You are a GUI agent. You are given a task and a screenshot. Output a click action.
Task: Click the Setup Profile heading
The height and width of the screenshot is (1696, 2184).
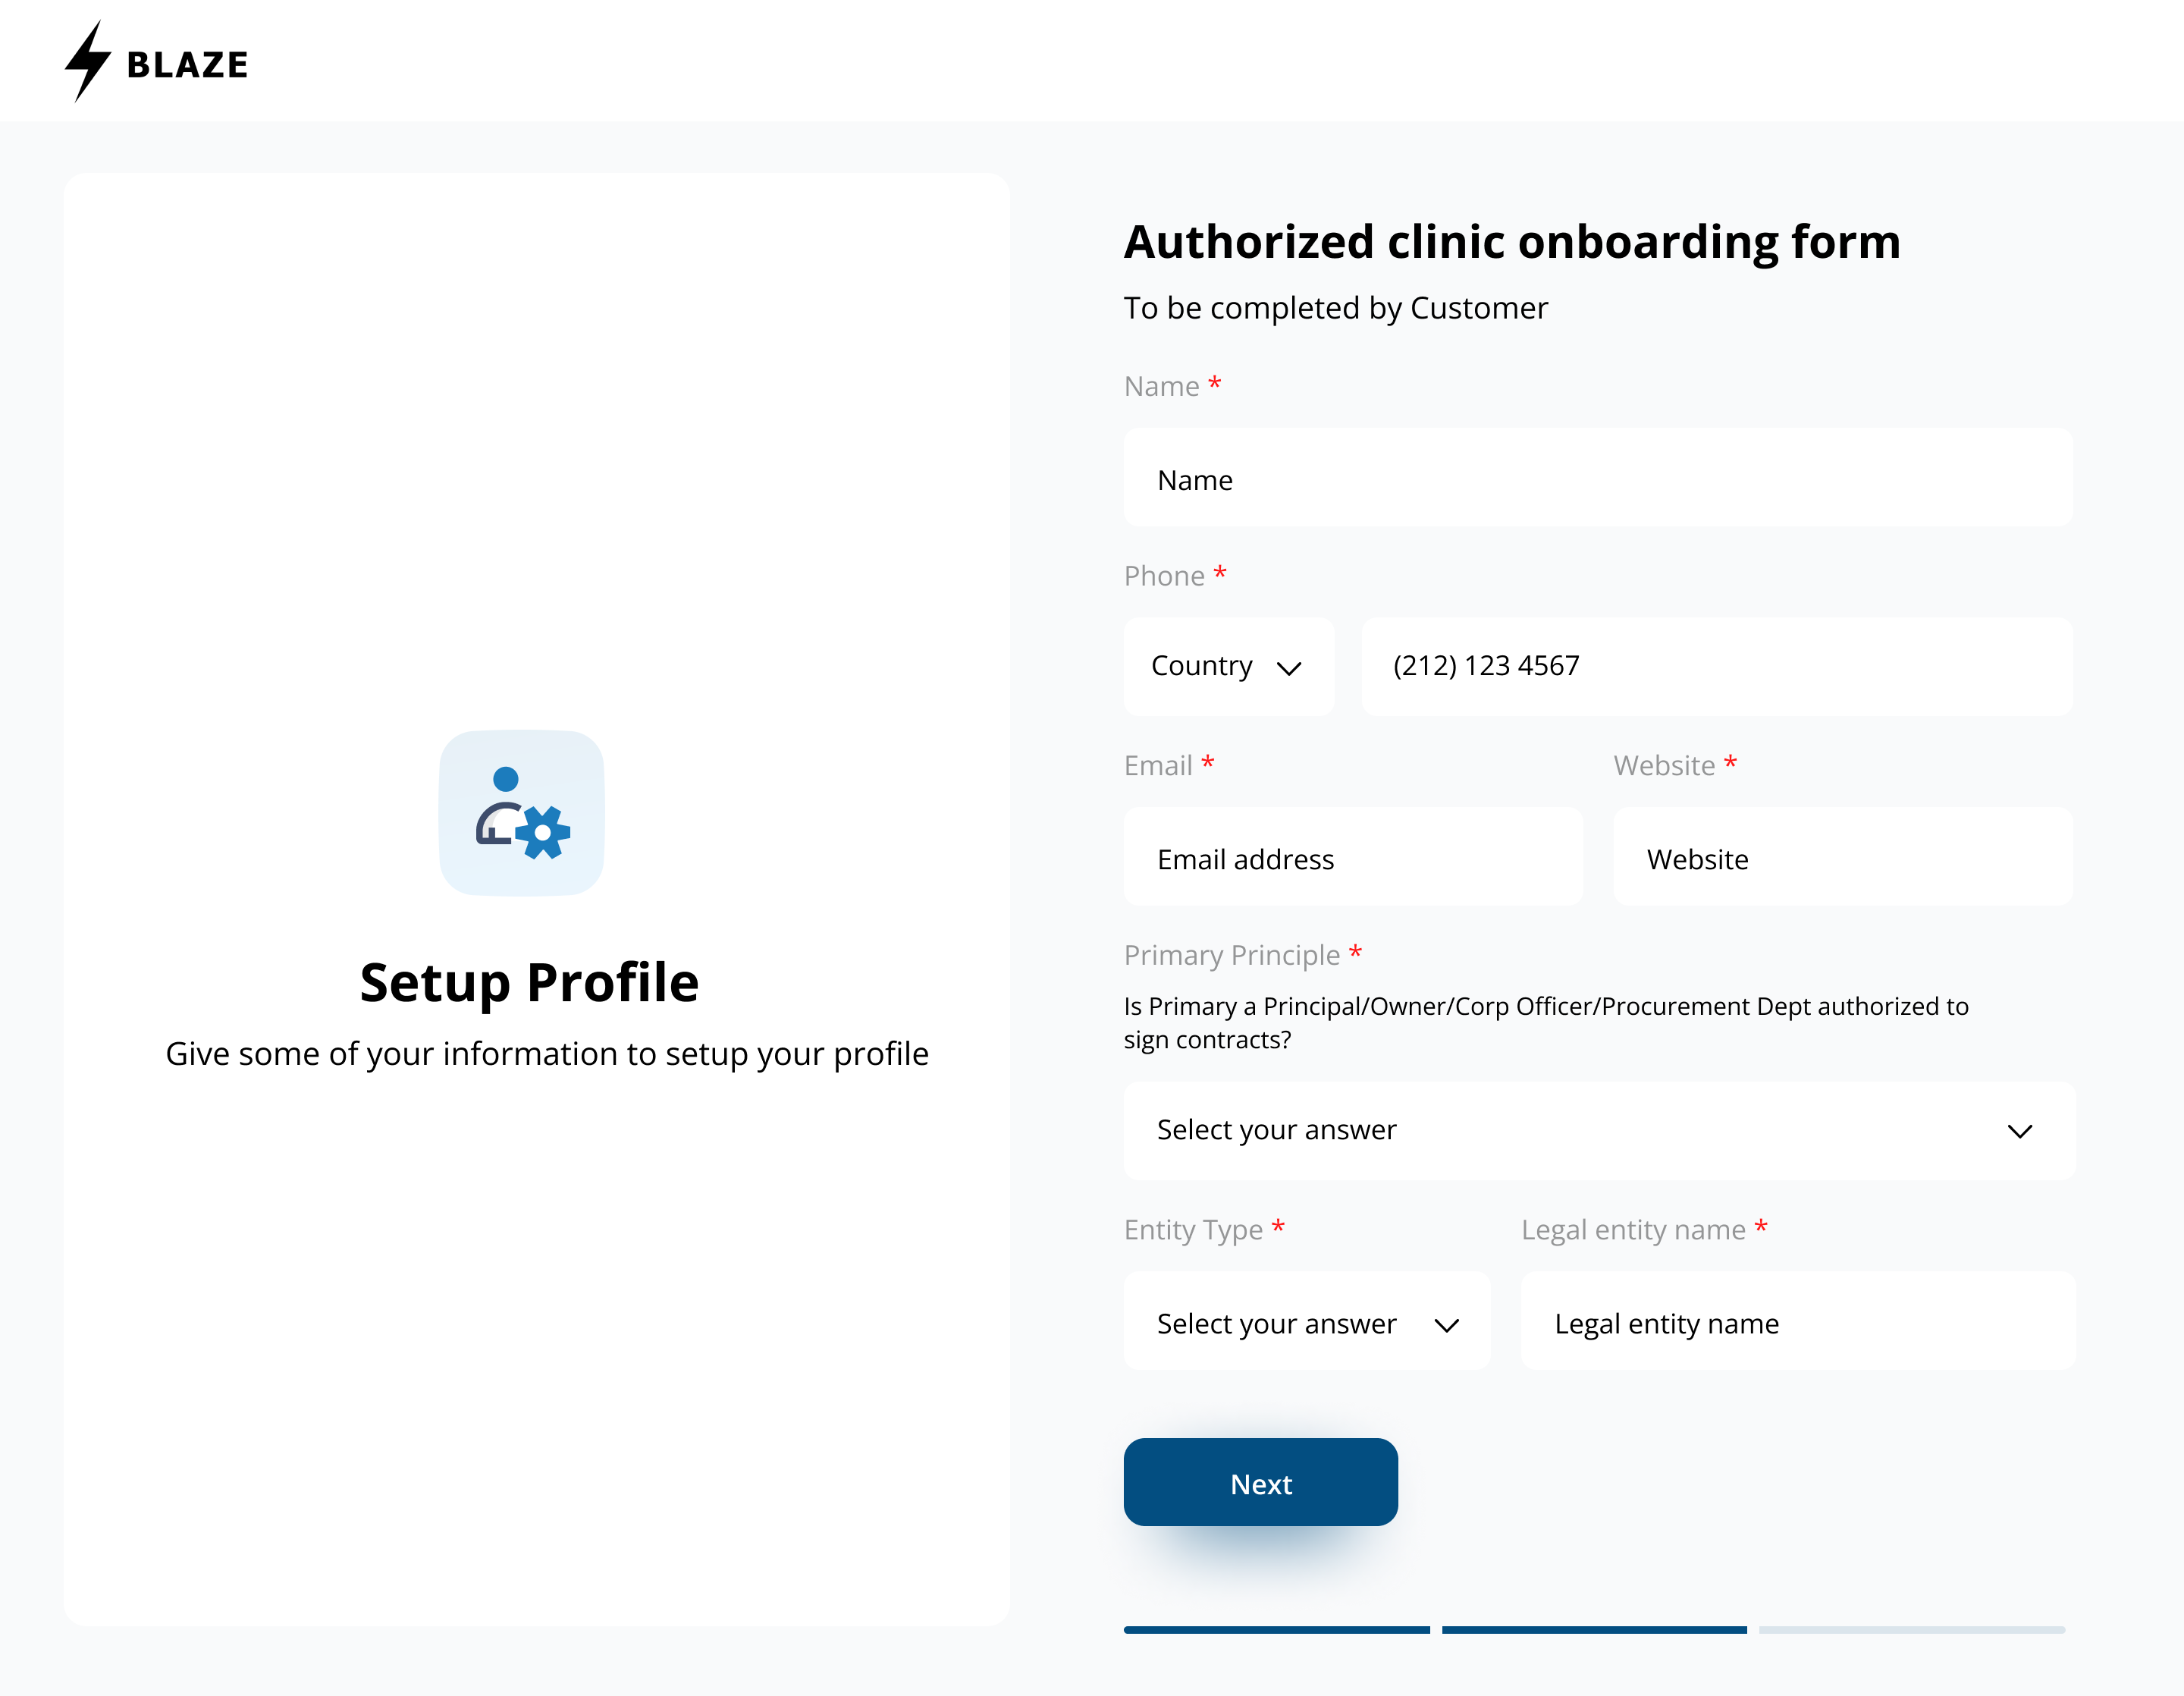pos(529,982)
